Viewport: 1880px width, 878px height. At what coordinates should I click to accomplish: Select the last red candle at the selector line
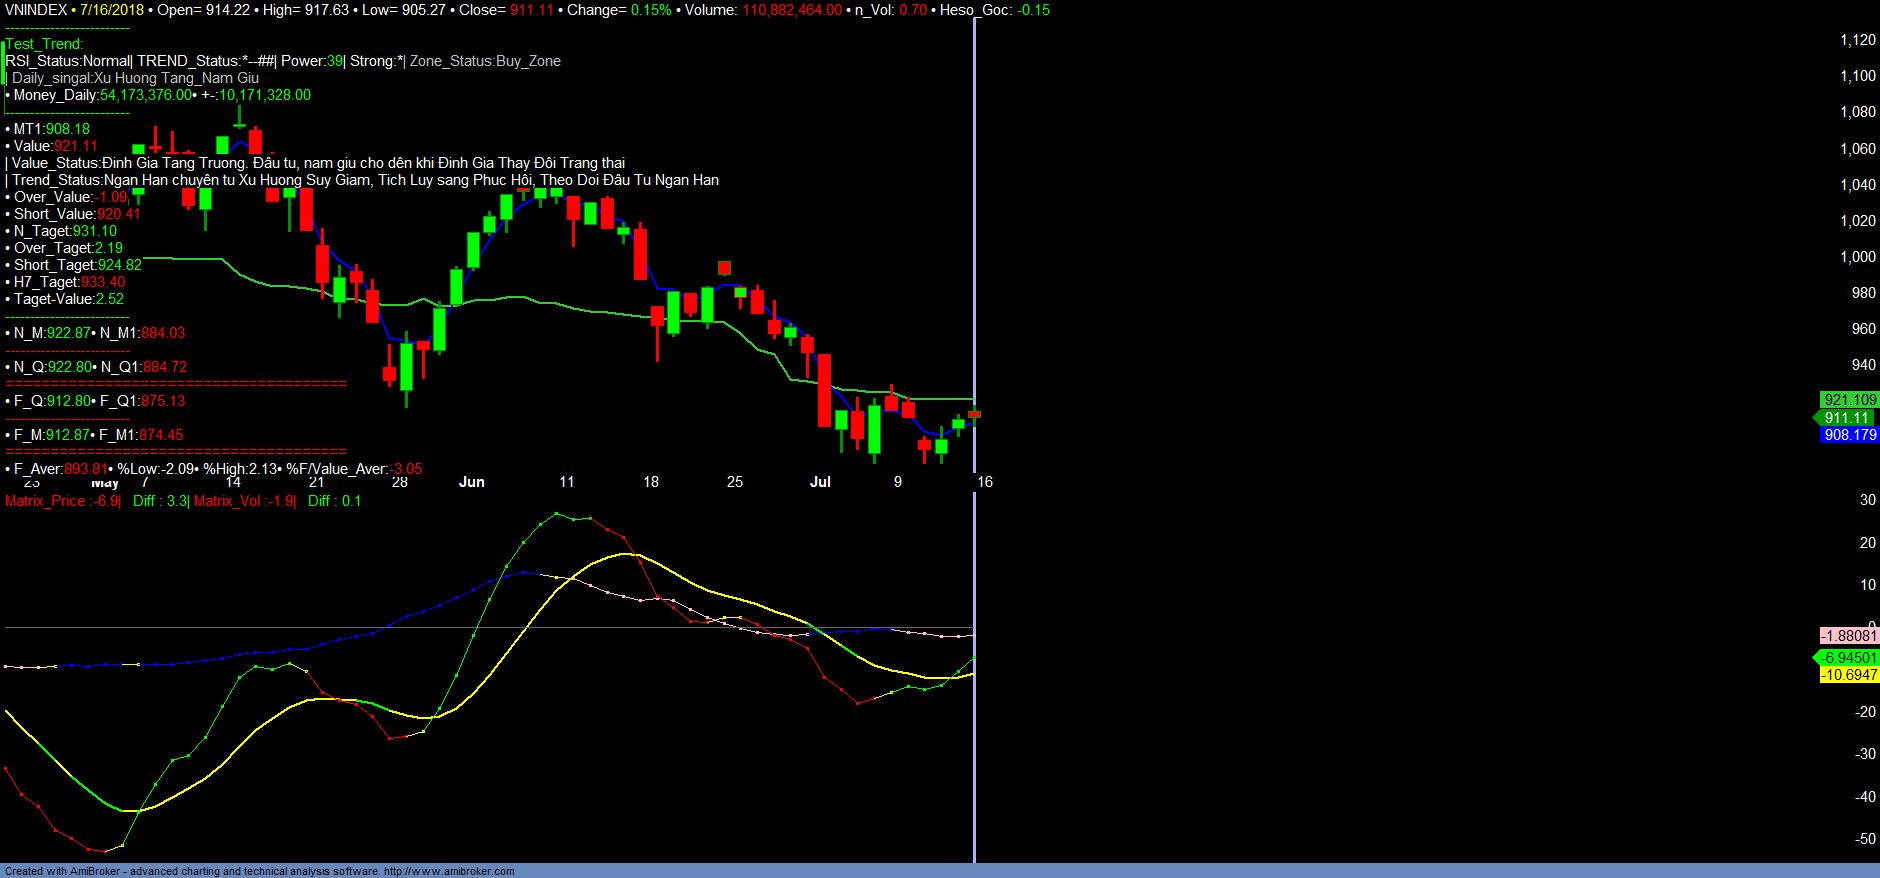click(974, 414)
